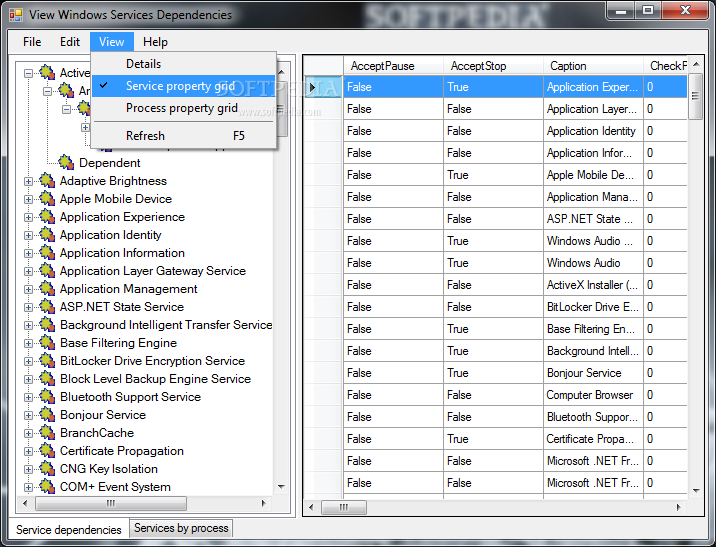This screenshot has width=716, height=547.
Task: Select Process property grid menu entry
Action: coord(184,108)
